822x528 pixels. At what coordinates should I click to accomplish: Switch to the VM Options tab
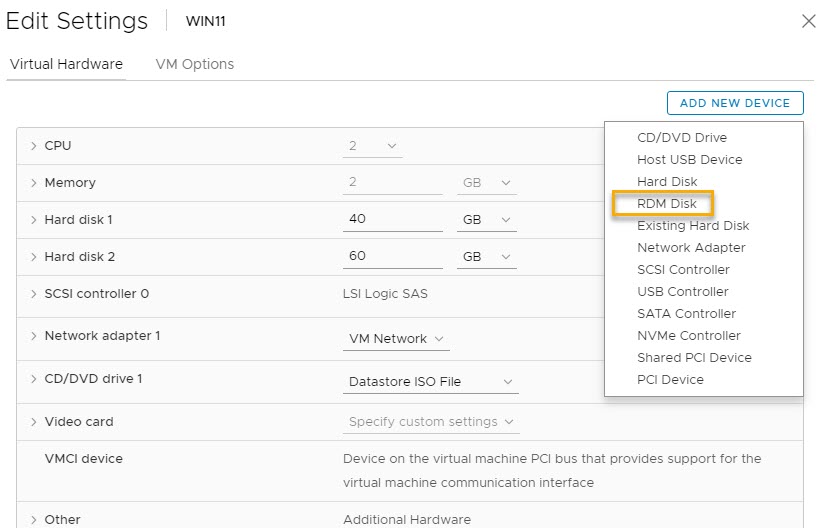pos(194,64)
